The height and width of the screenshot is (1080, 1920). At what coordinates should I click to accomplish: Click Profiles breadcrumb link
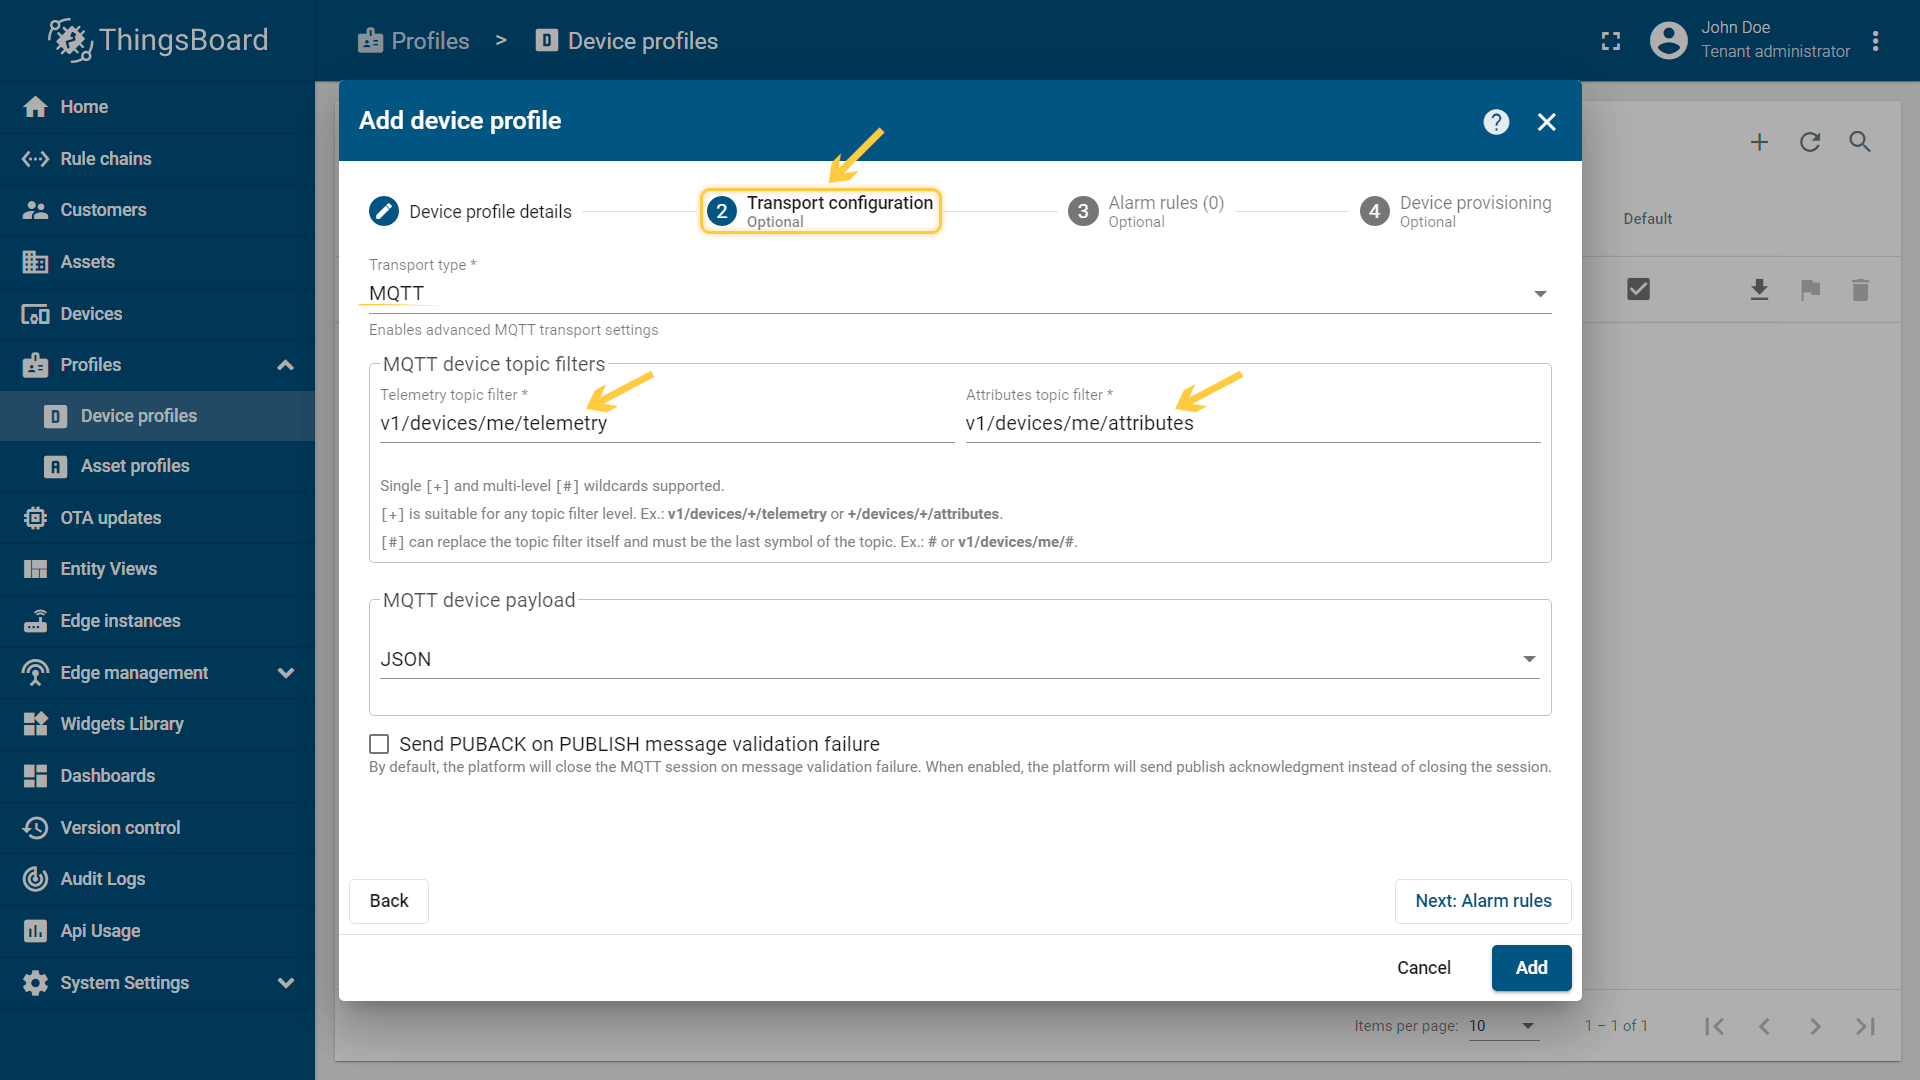click(x=413, y=41)
